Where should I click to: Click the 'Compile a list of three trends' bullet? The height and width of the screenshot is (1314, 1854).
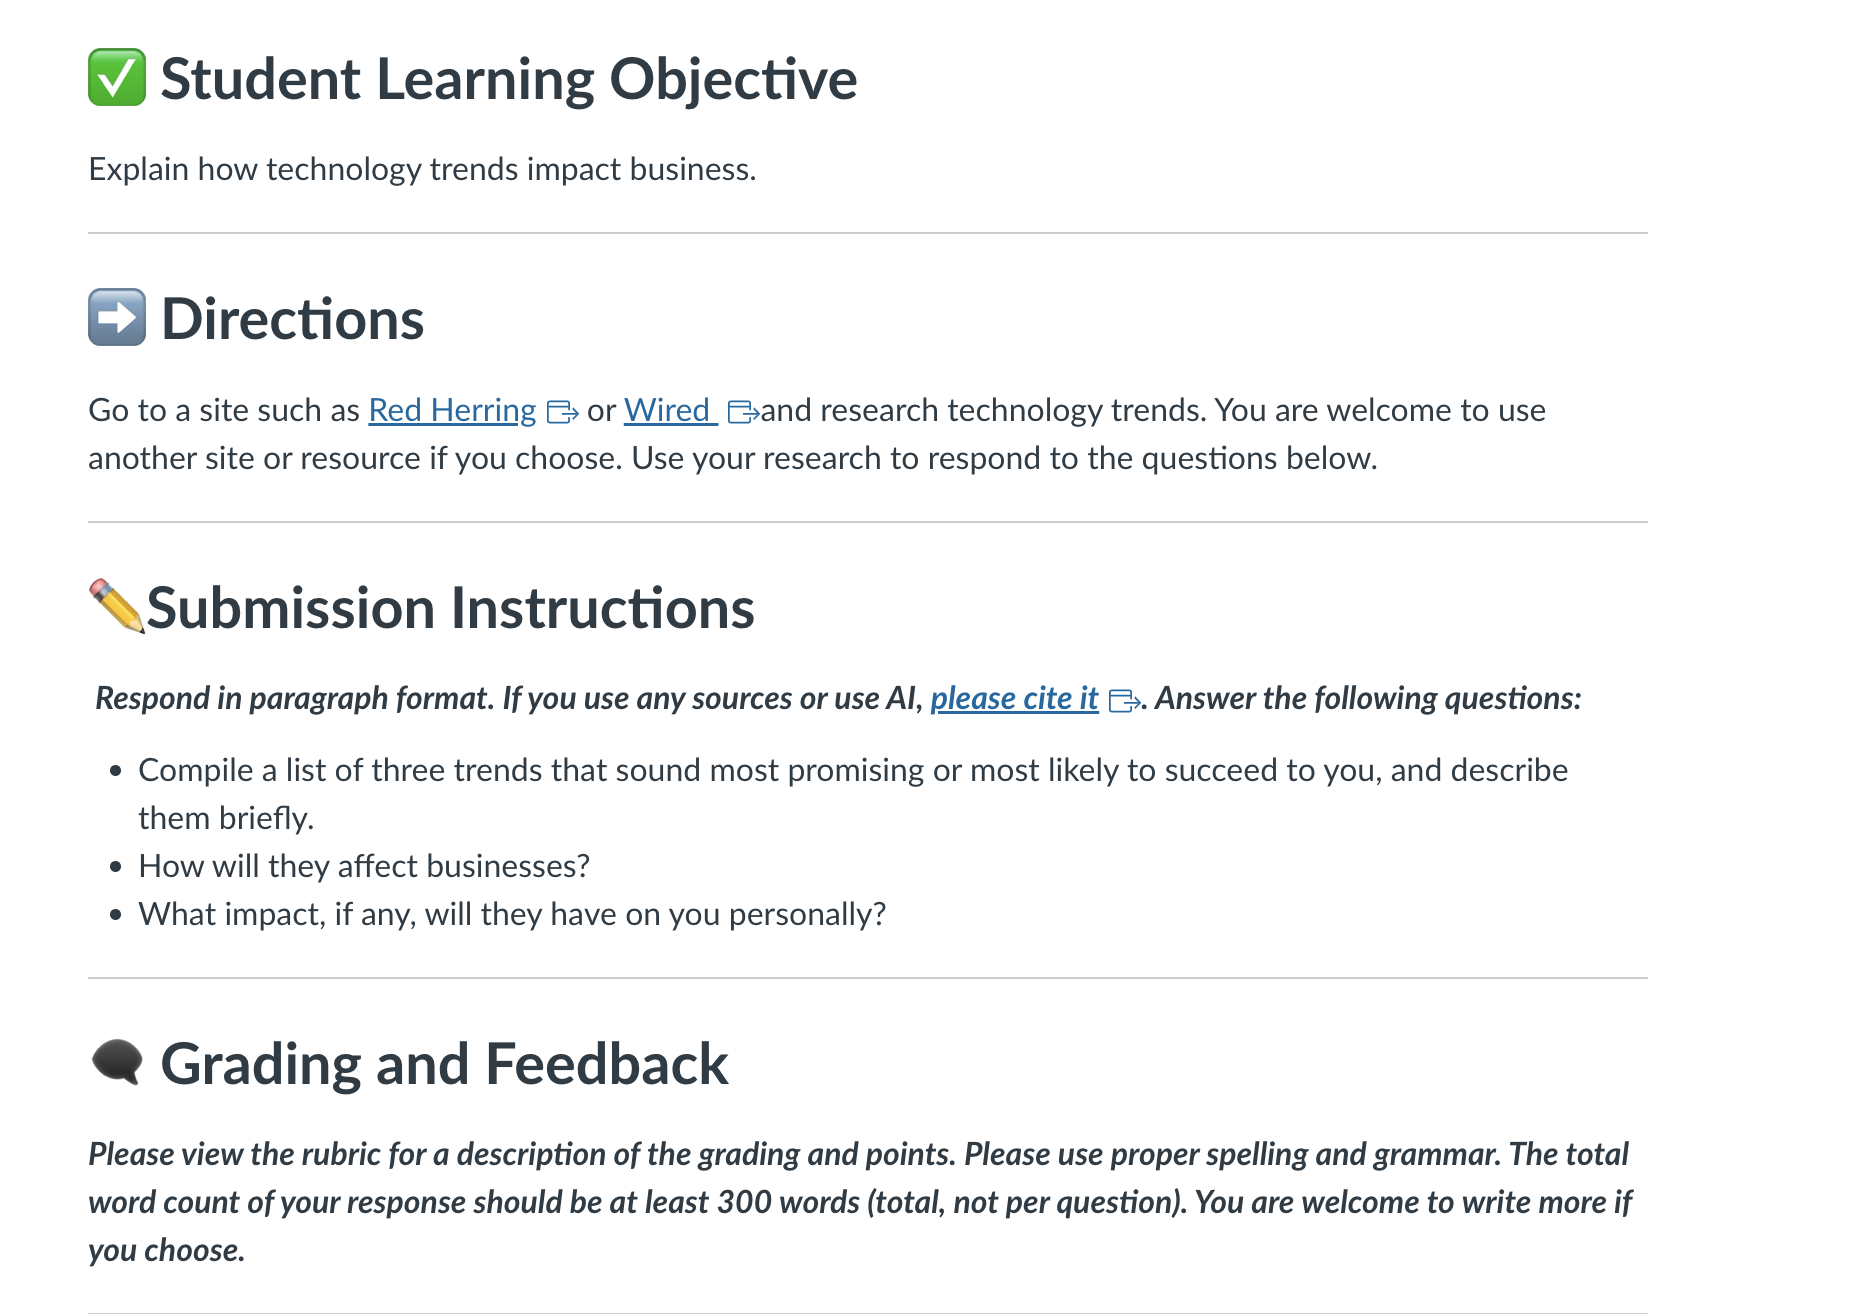pyautogui.click(x=853, y=794)
